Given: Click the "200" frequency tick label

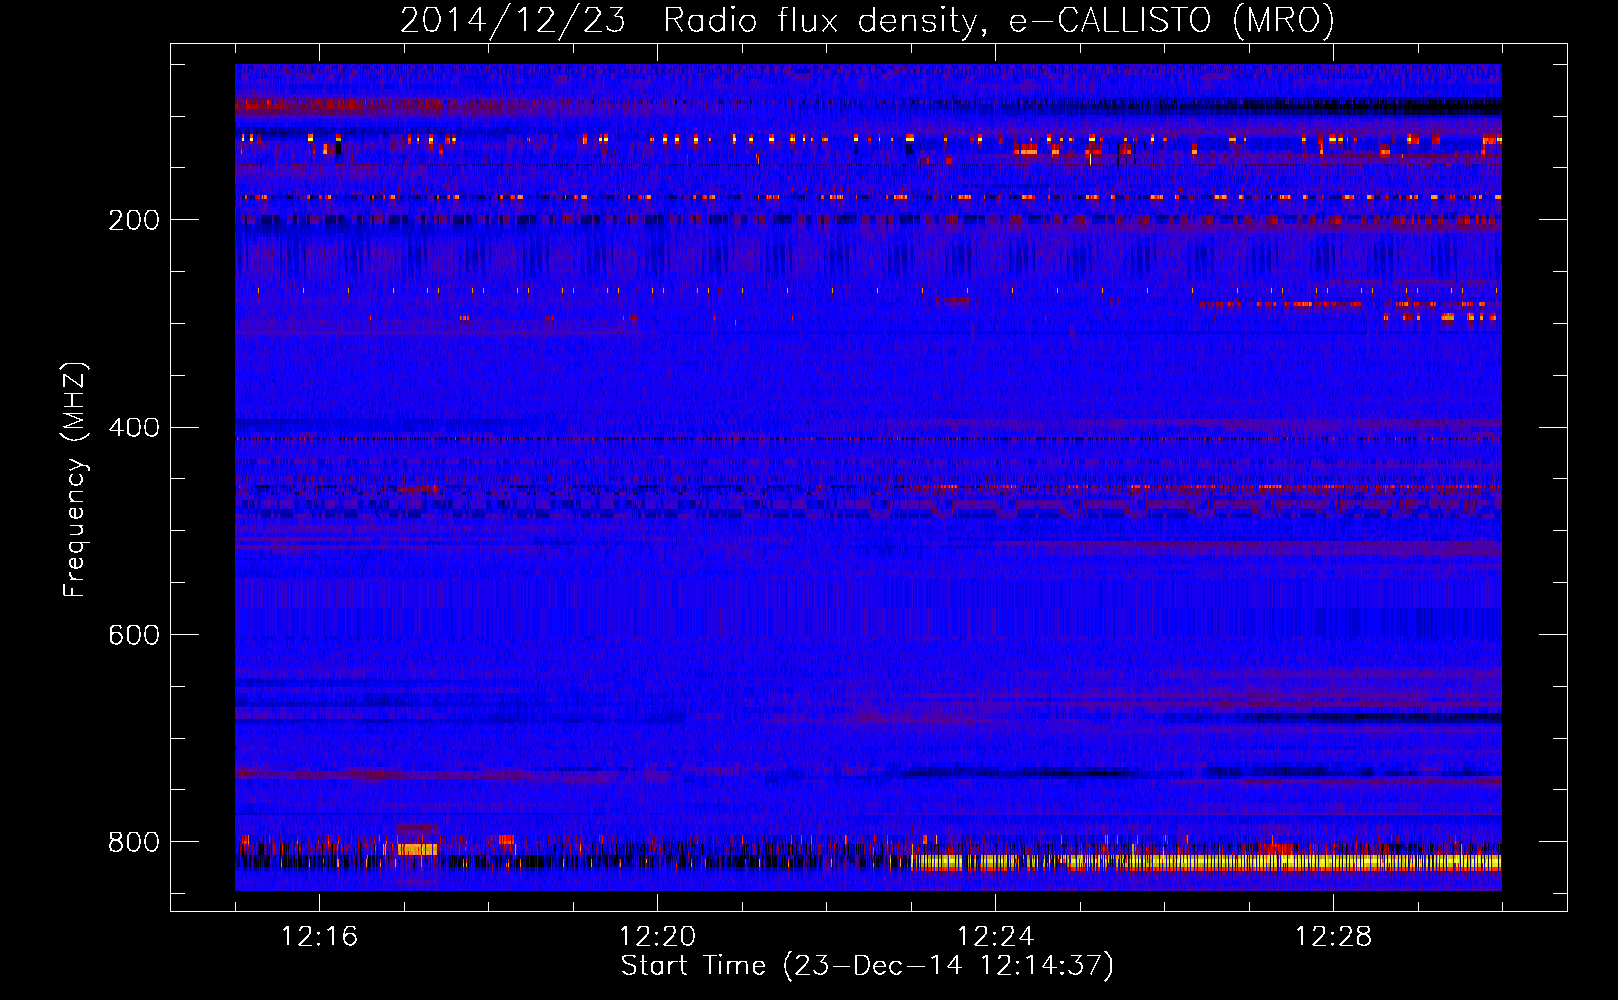Looking at the screenshot, I should coord(133,220).
